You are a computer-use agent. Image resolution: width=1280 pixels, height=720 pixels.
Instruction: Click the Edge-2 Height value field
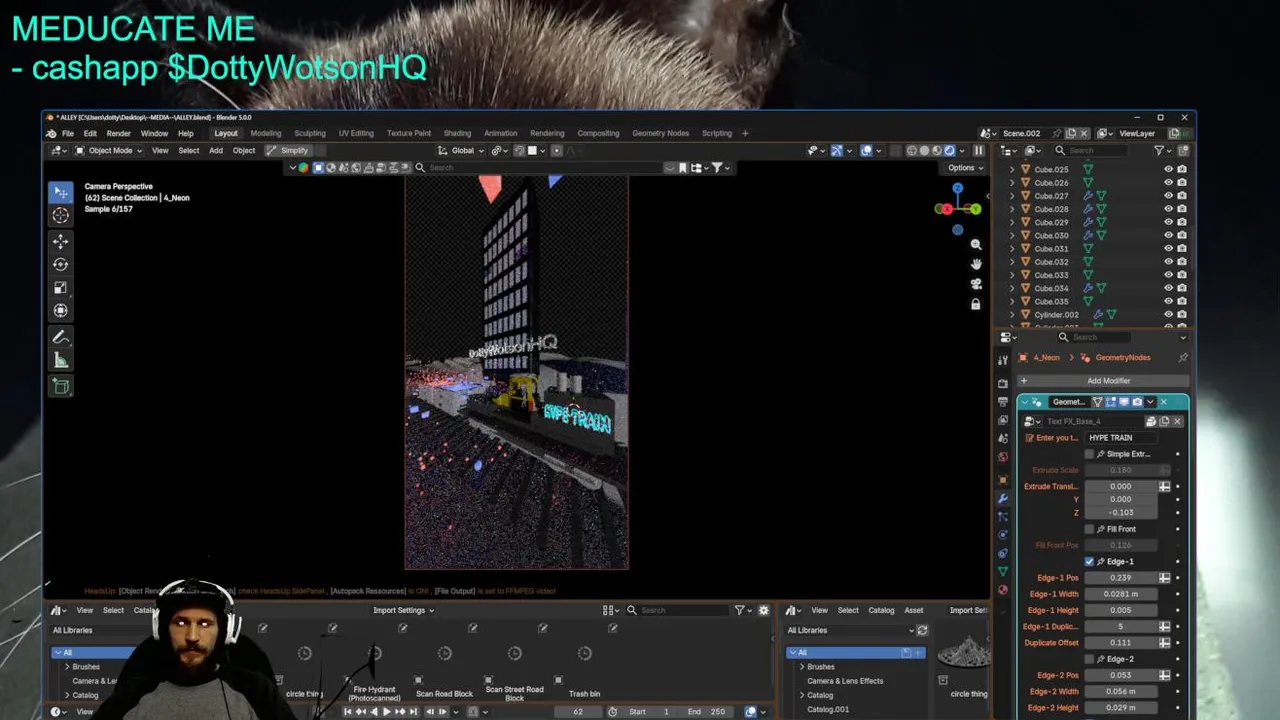pos(1120,708)
